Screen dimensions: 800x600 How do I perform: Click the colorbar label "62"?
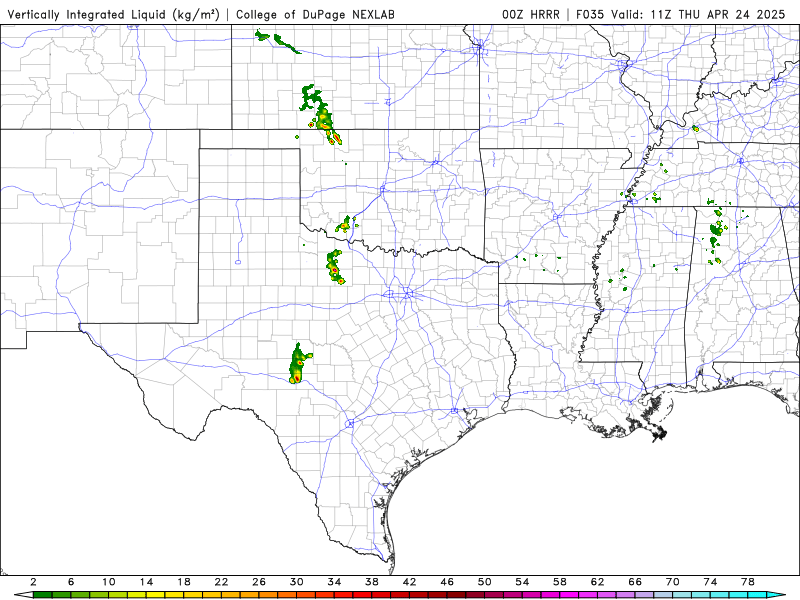(x=597, y=582)
